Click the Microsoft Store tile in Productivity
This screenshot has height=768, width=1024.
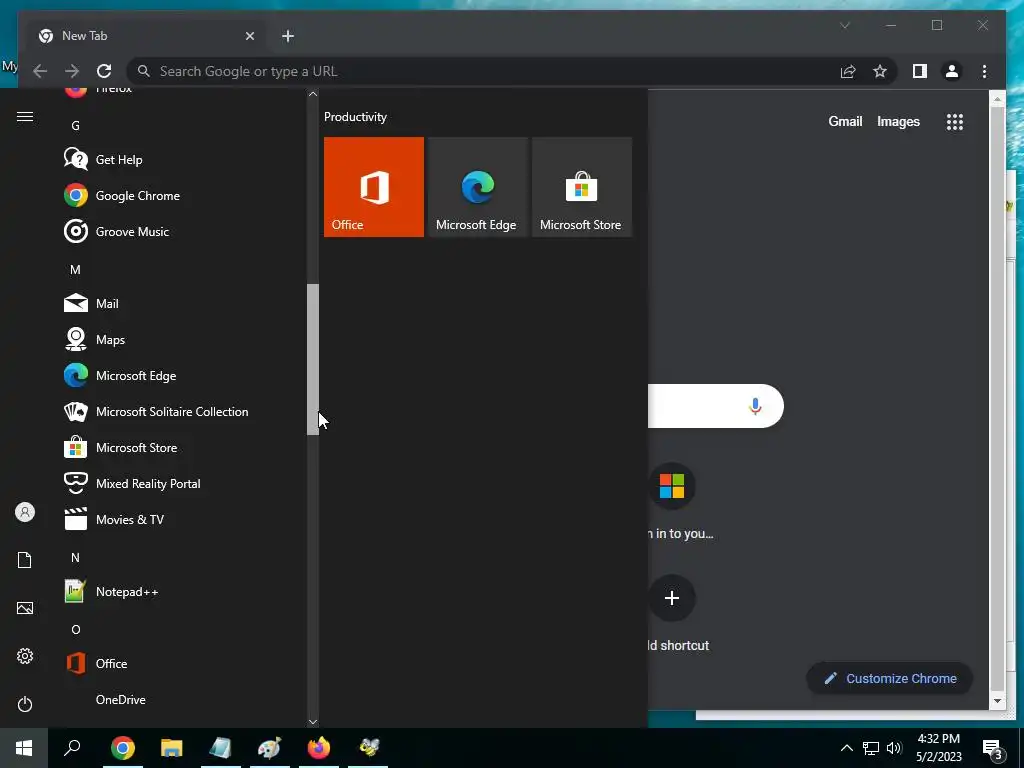pos(581,187)
